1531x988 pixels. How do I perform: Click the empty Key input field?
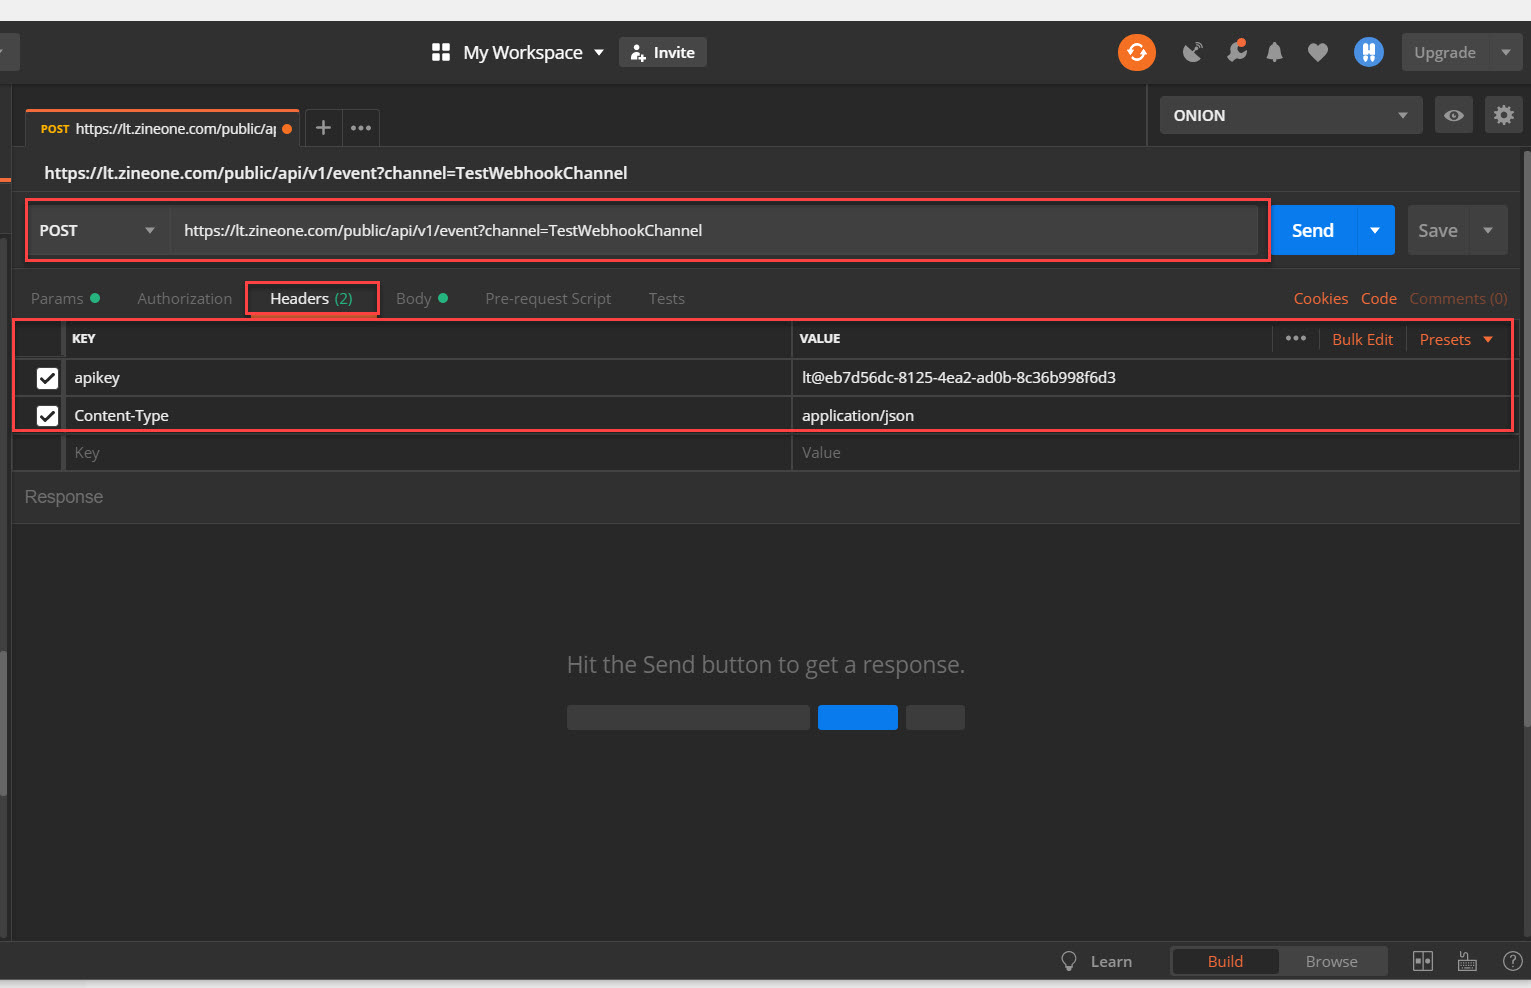coord(428,453)
